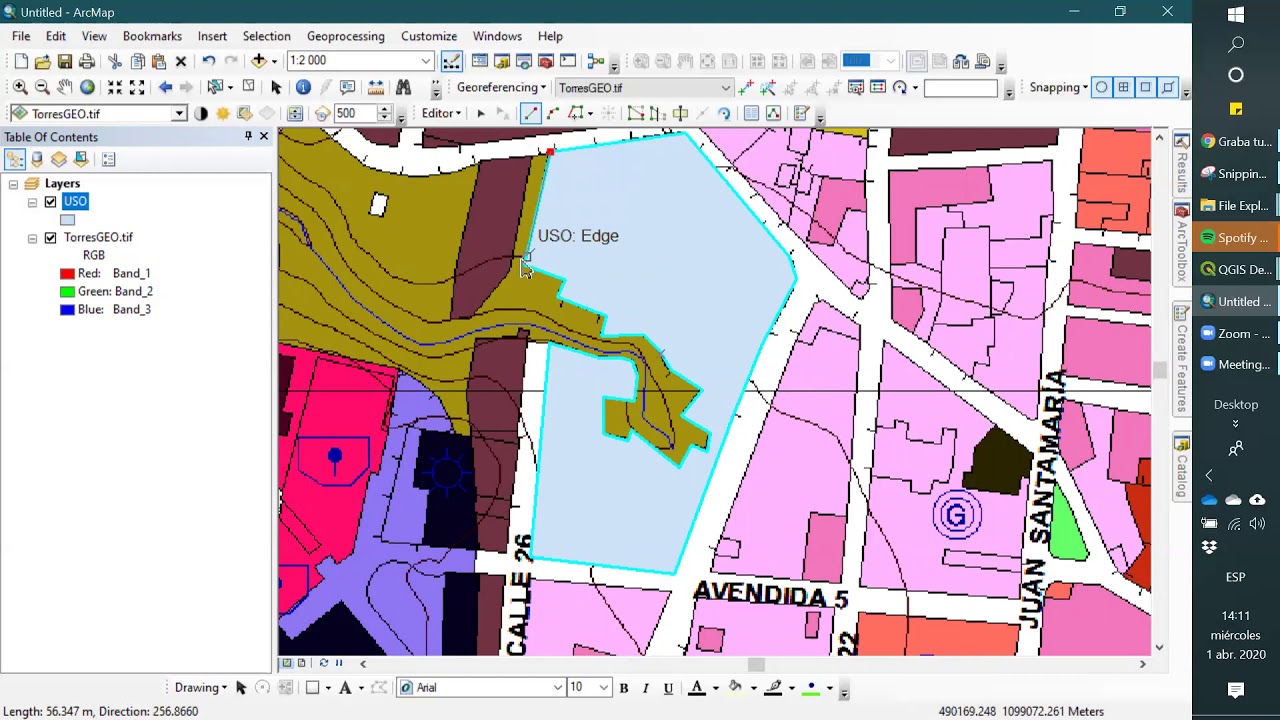Open georeferencing layer dropdown TorresGEO.tif

click(726, 88)
